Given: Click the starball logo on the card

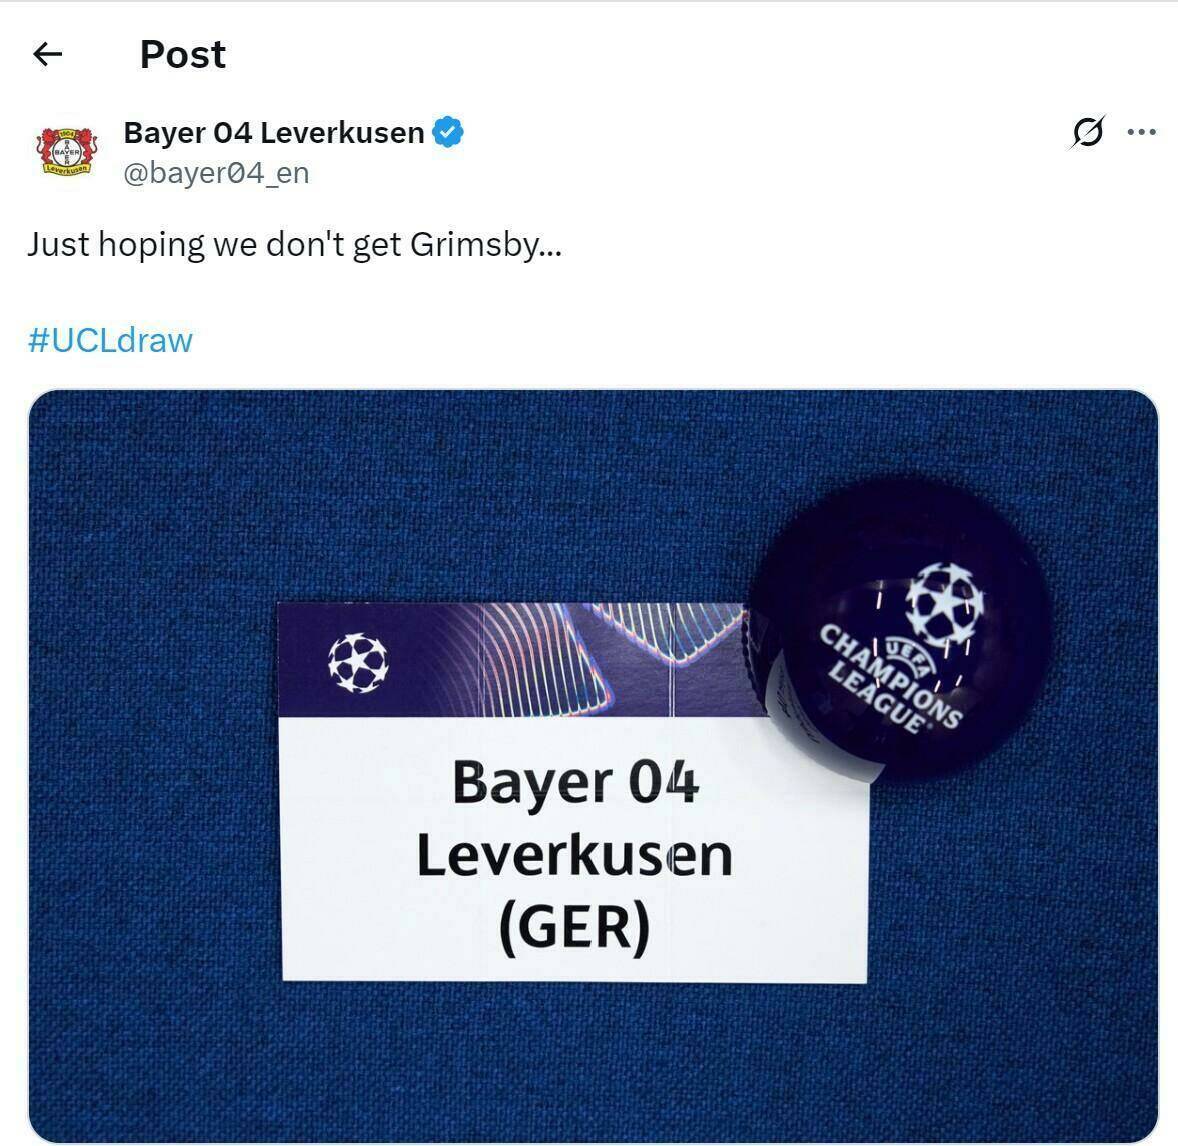Looking at the screenshot, I should point(358,663).
